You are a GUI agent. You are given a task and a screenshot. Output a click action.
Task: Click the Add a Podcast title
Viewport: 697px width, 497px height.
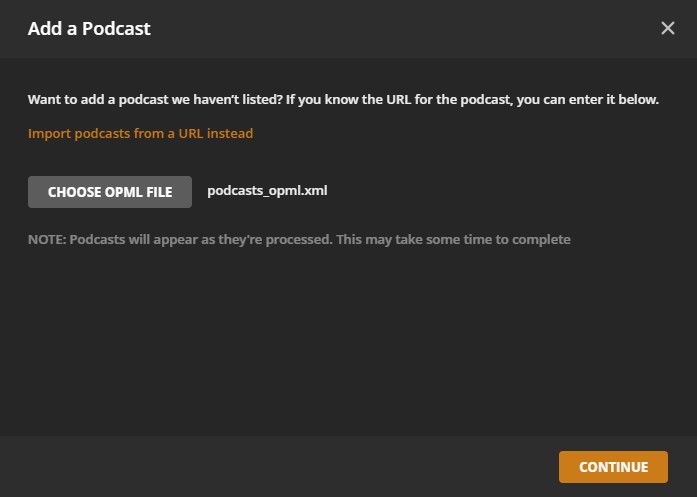point(89,28)
